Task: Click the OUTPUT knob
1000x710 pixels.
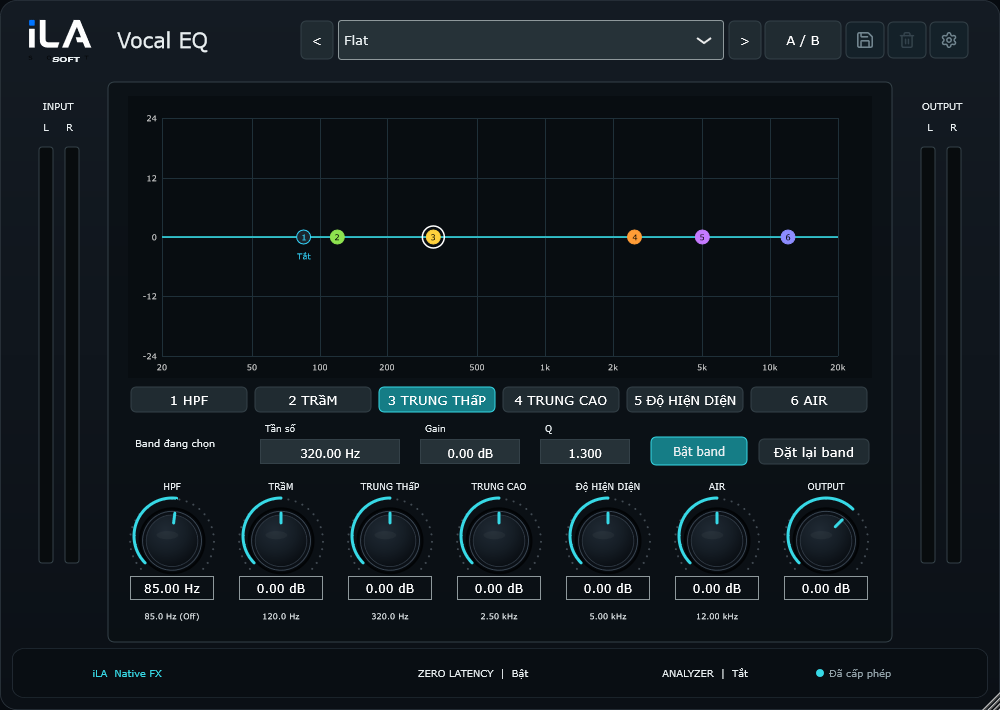Action: [x=826, y=540]
